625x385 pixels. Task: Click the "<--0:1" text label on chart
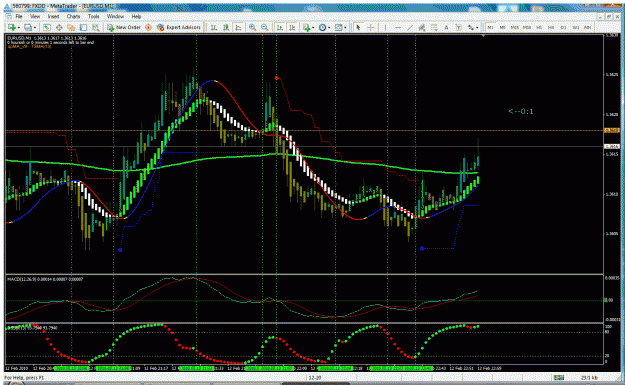[521, 112]
